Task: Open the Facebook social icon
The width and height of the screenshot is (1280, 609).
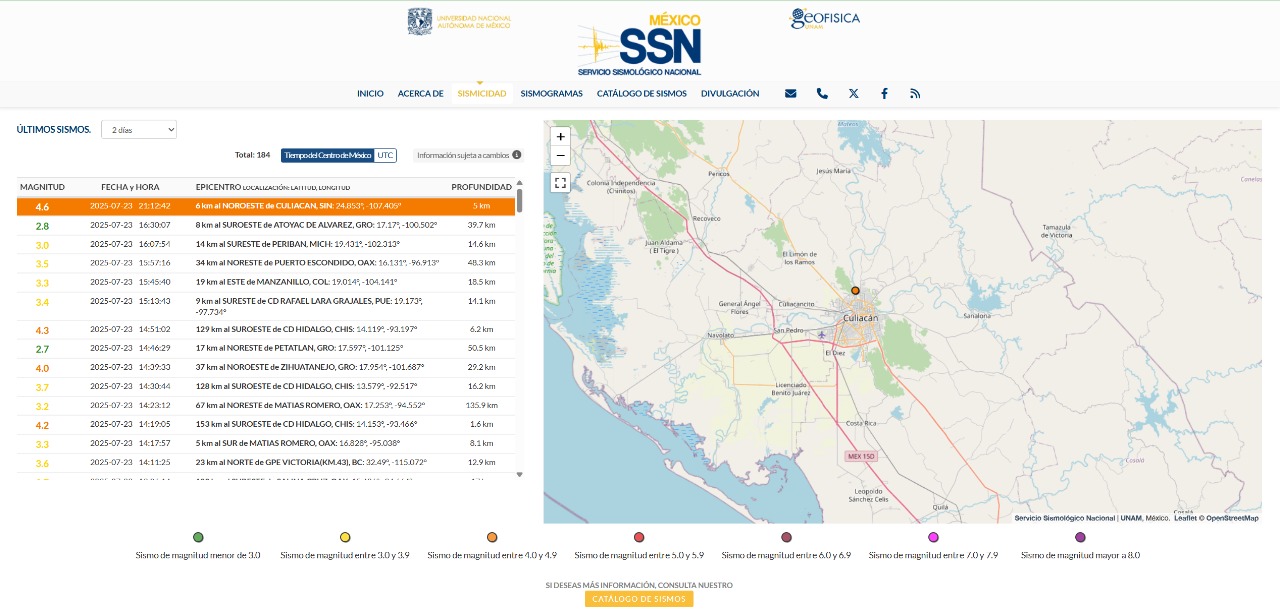Action: (x=884, y=93)
